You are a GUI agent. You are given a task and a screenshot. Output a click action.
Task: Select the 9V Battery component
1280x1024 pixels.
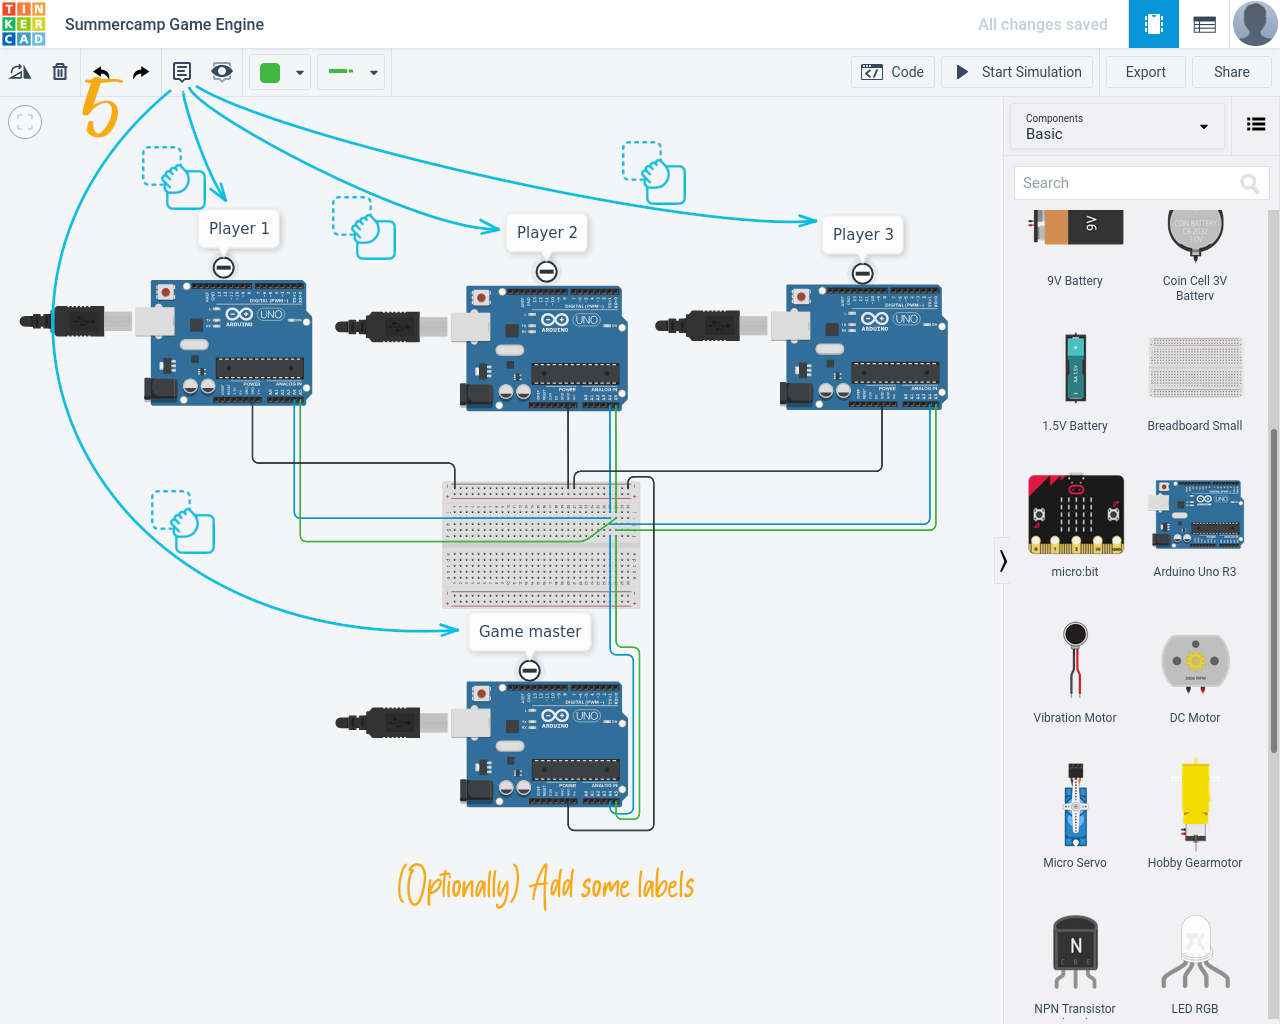tap(1075, 249)
